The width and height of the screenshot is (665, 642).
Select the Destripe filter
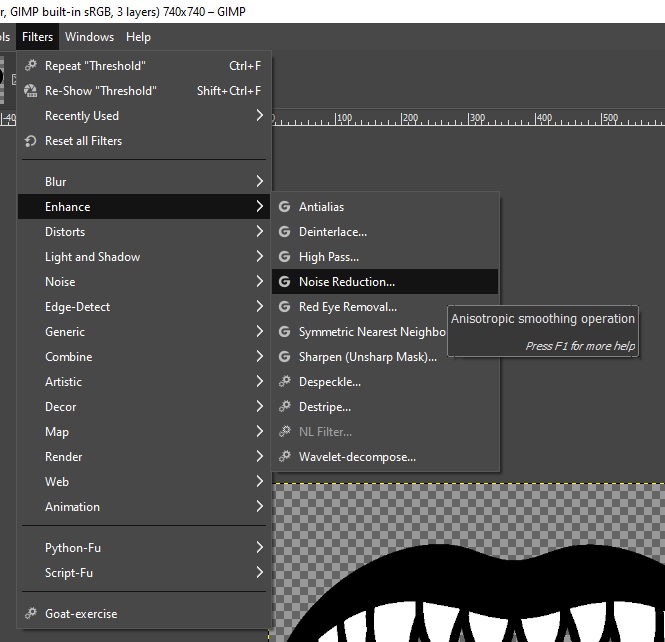pos(385,407)
